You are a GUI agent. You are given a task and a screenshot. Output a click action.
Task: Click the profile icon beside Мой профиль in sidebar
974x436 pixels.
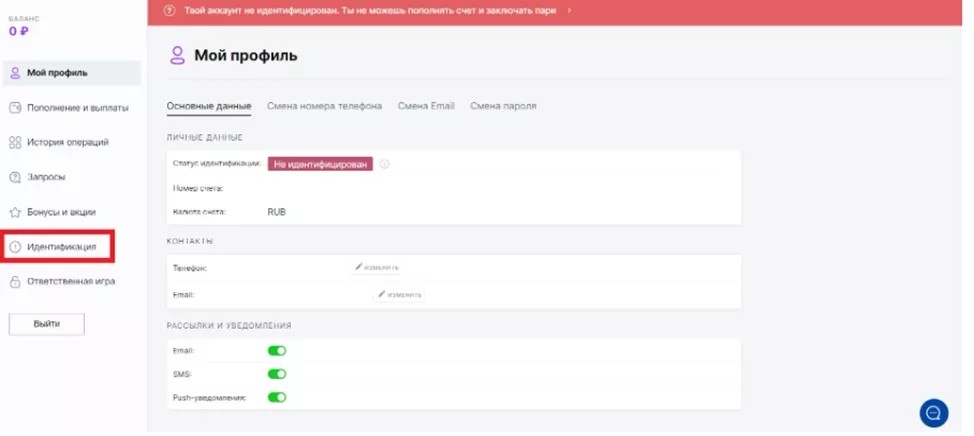click(16, 73)
